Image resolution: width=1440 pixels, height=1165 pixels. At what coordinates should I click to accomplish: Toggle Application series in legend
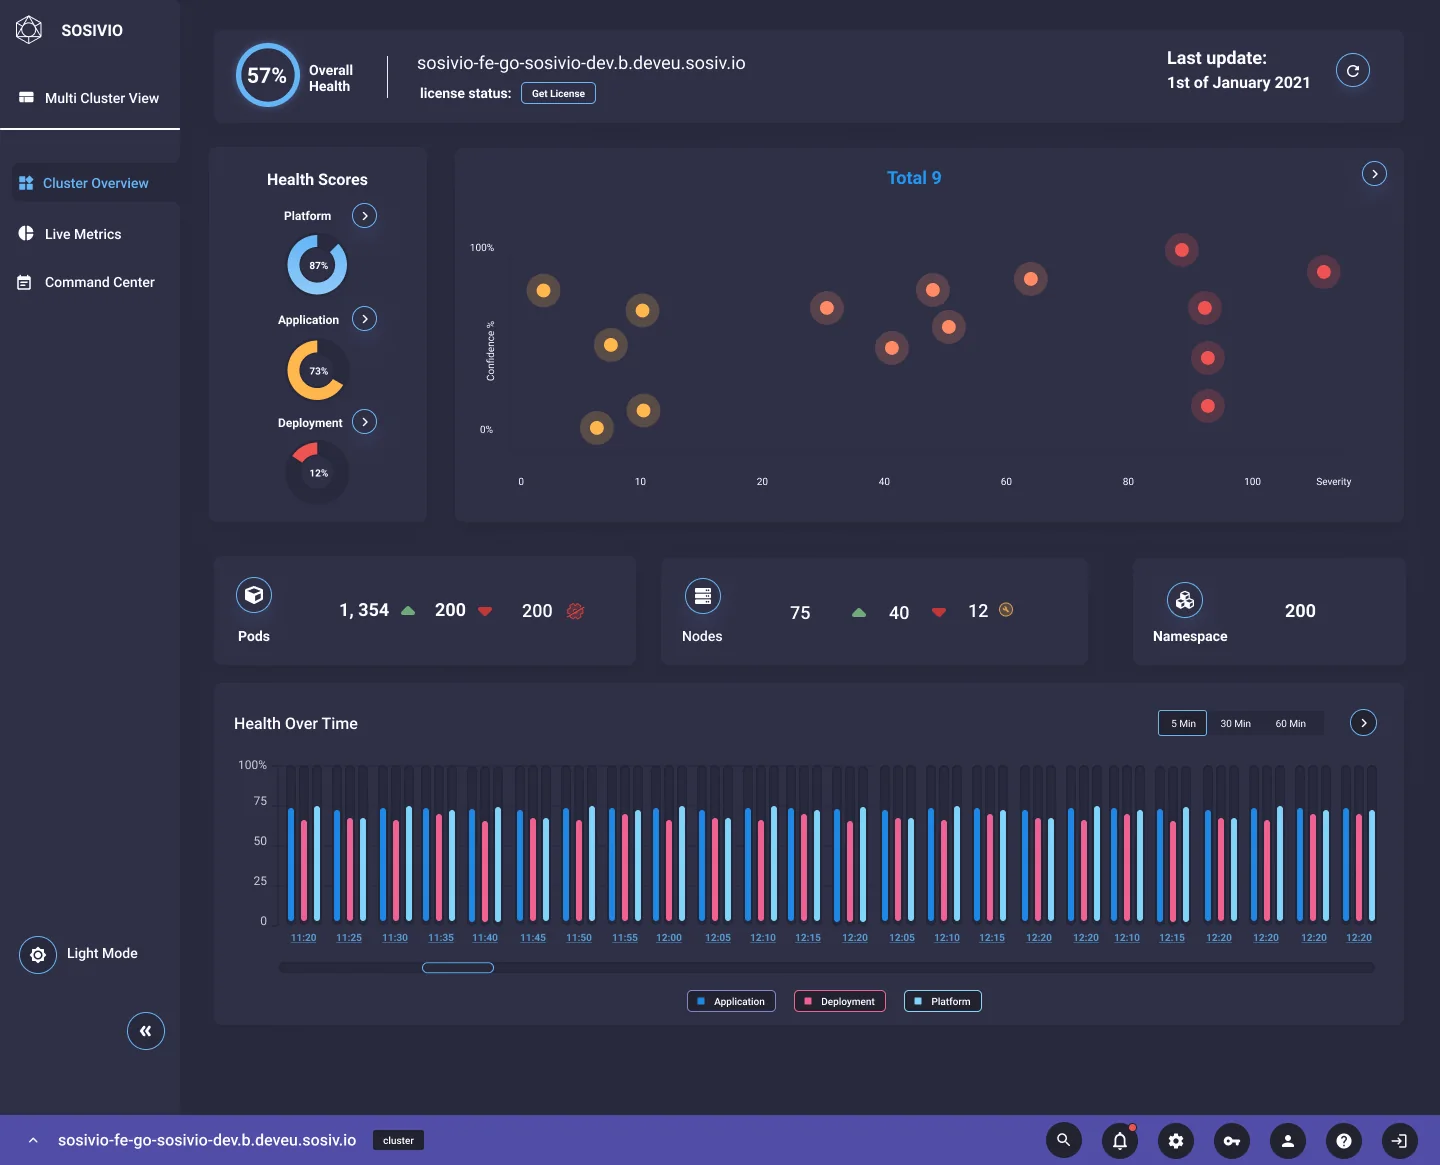(x=731, y=1001)
